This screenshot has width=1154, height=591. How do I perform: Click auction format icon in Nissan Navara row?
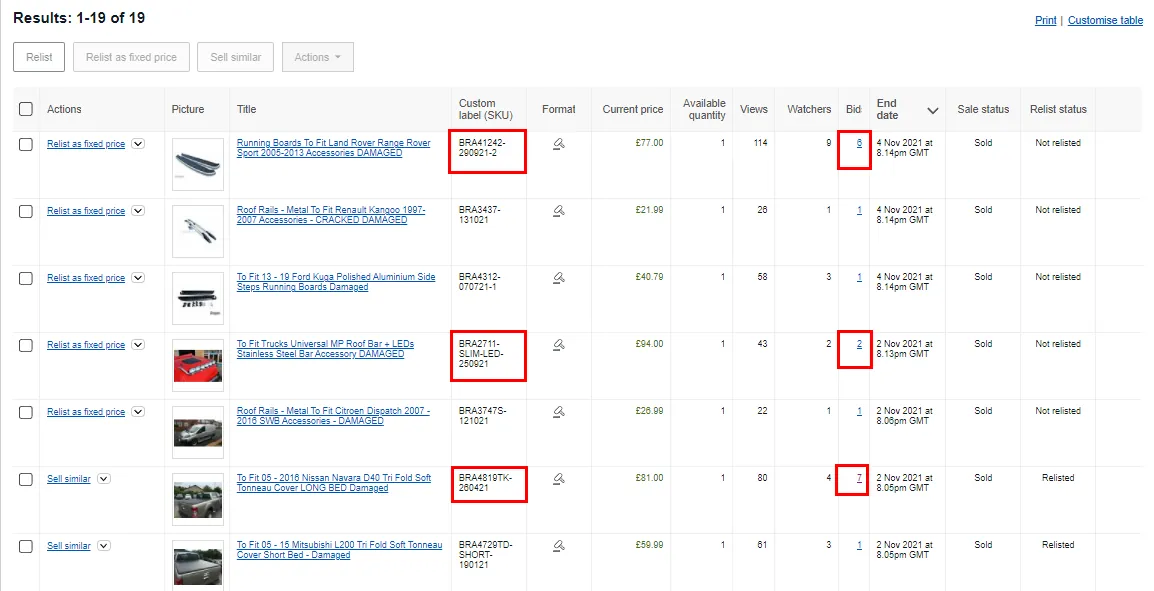(x=559, y=478)
